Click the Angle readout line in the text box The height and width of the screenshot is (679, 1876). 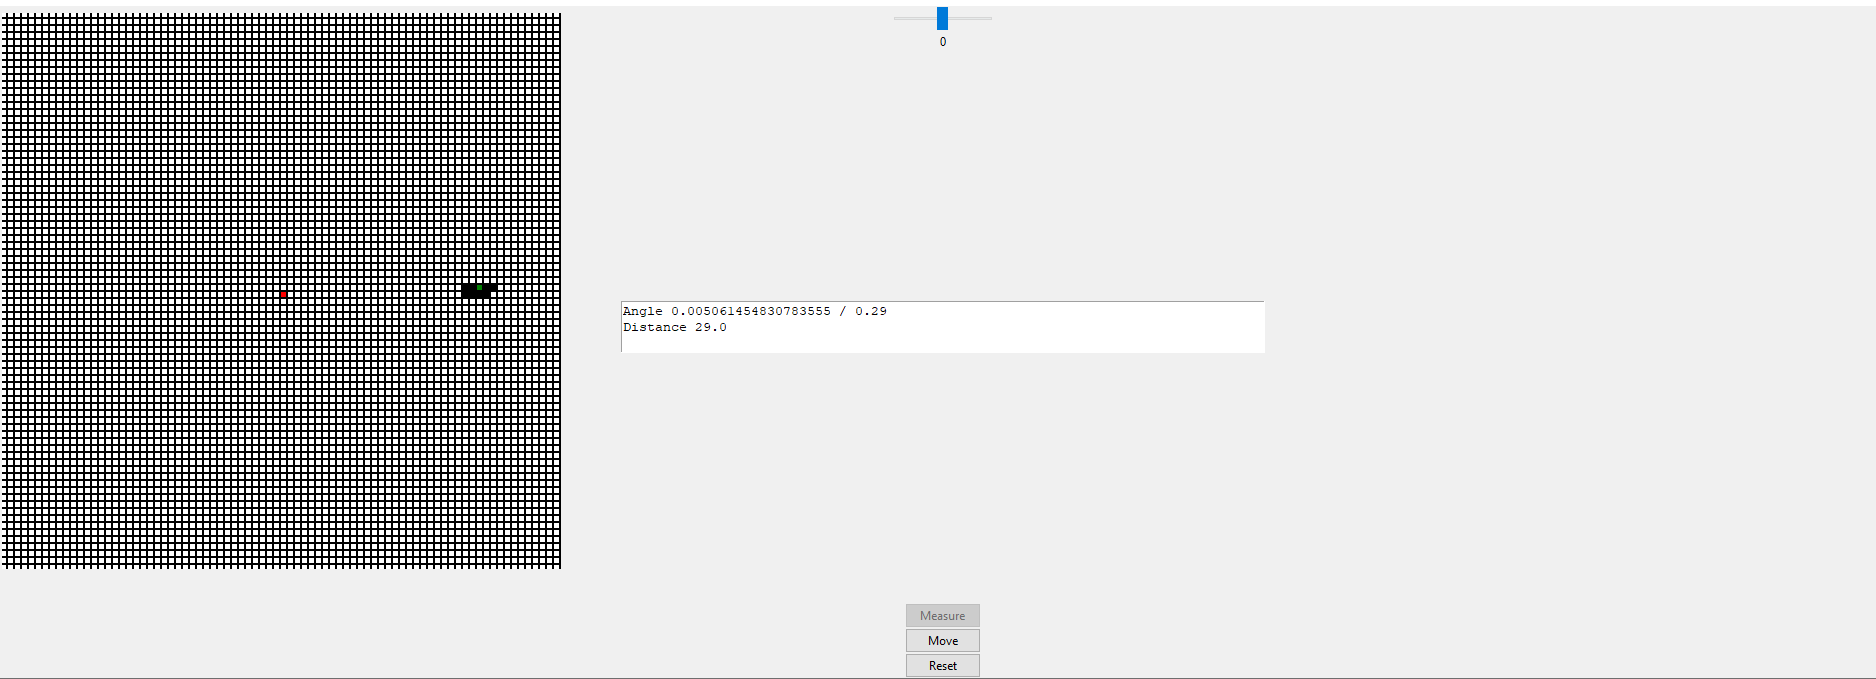pyautogui.click(x=755, y=311)
